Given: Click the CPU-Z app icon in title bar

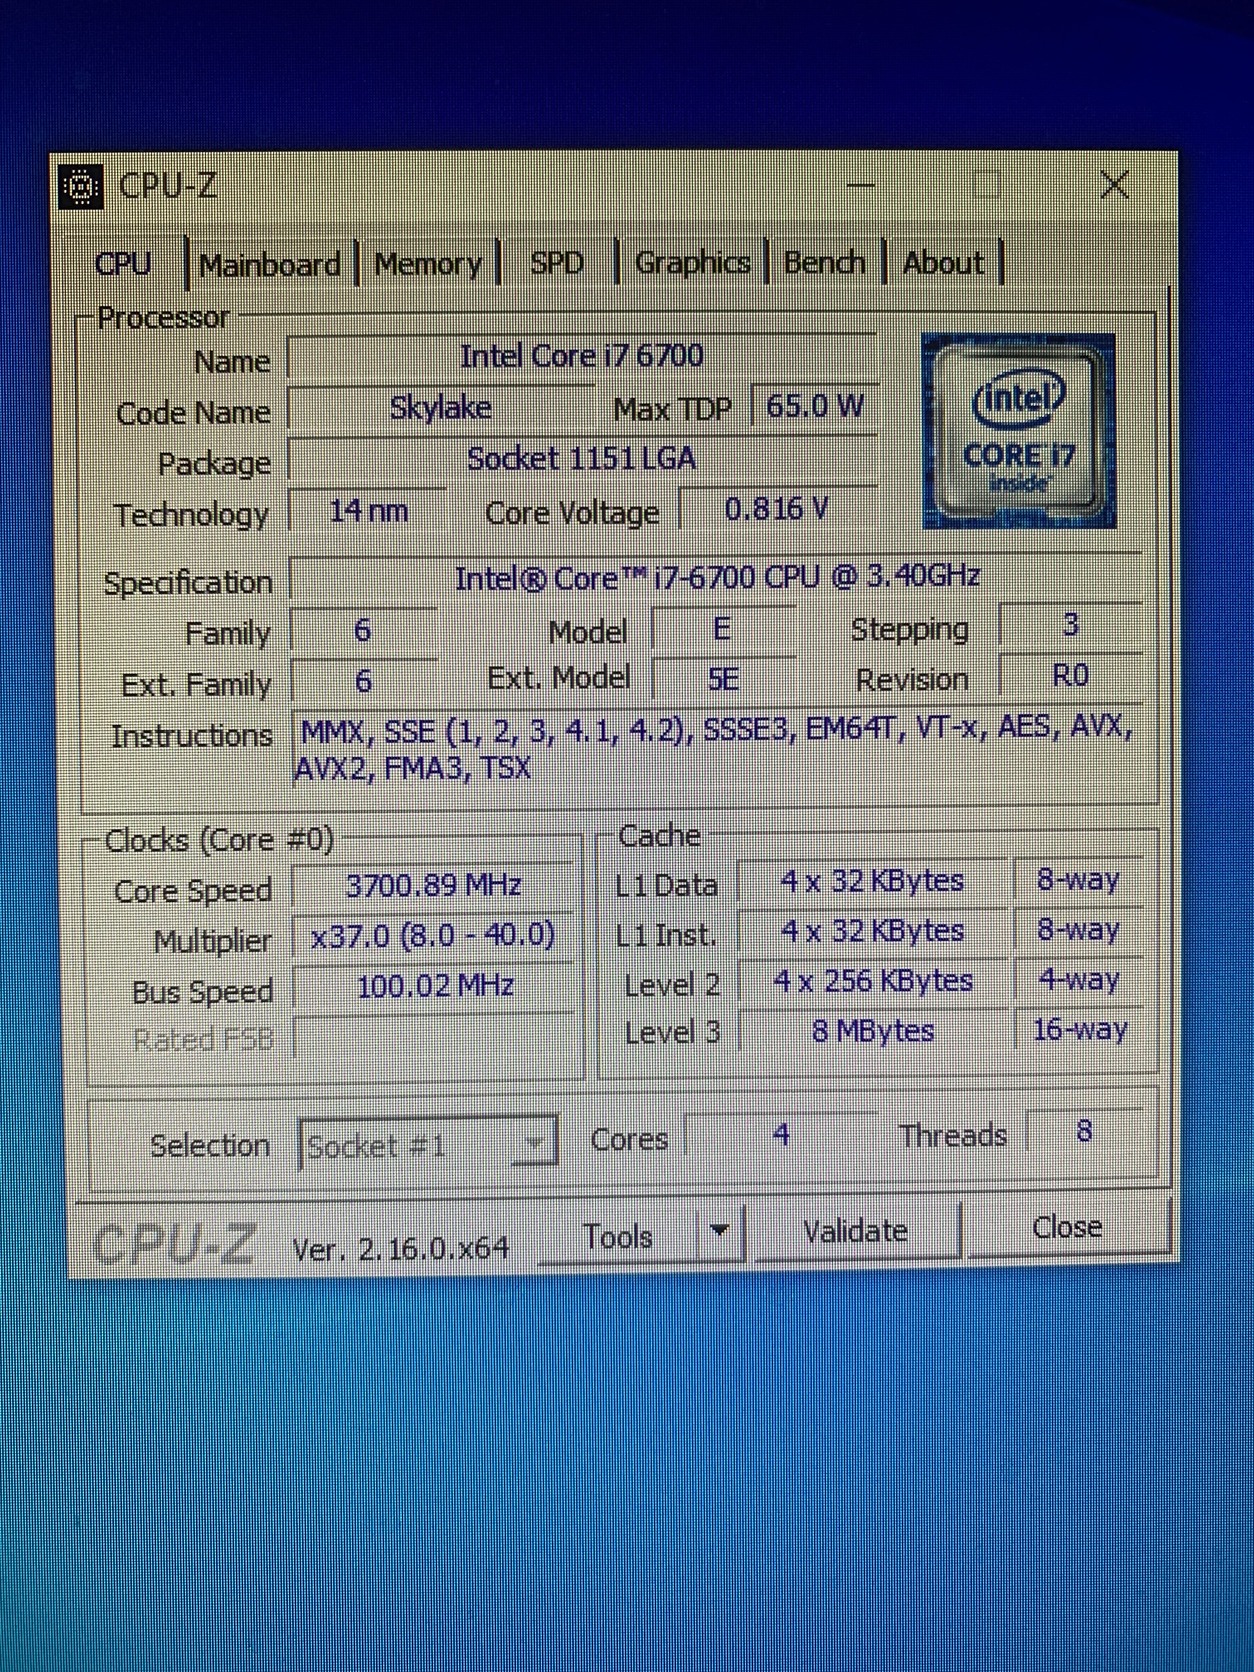Looking at the screenshot, I should pyautogui.click(x=81, y=186).
